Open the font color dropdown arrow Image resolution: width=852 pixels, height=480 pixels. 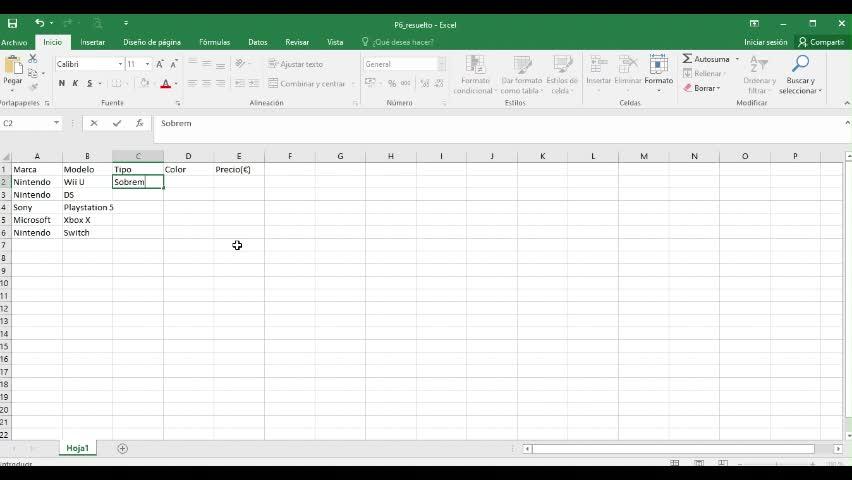176,83
